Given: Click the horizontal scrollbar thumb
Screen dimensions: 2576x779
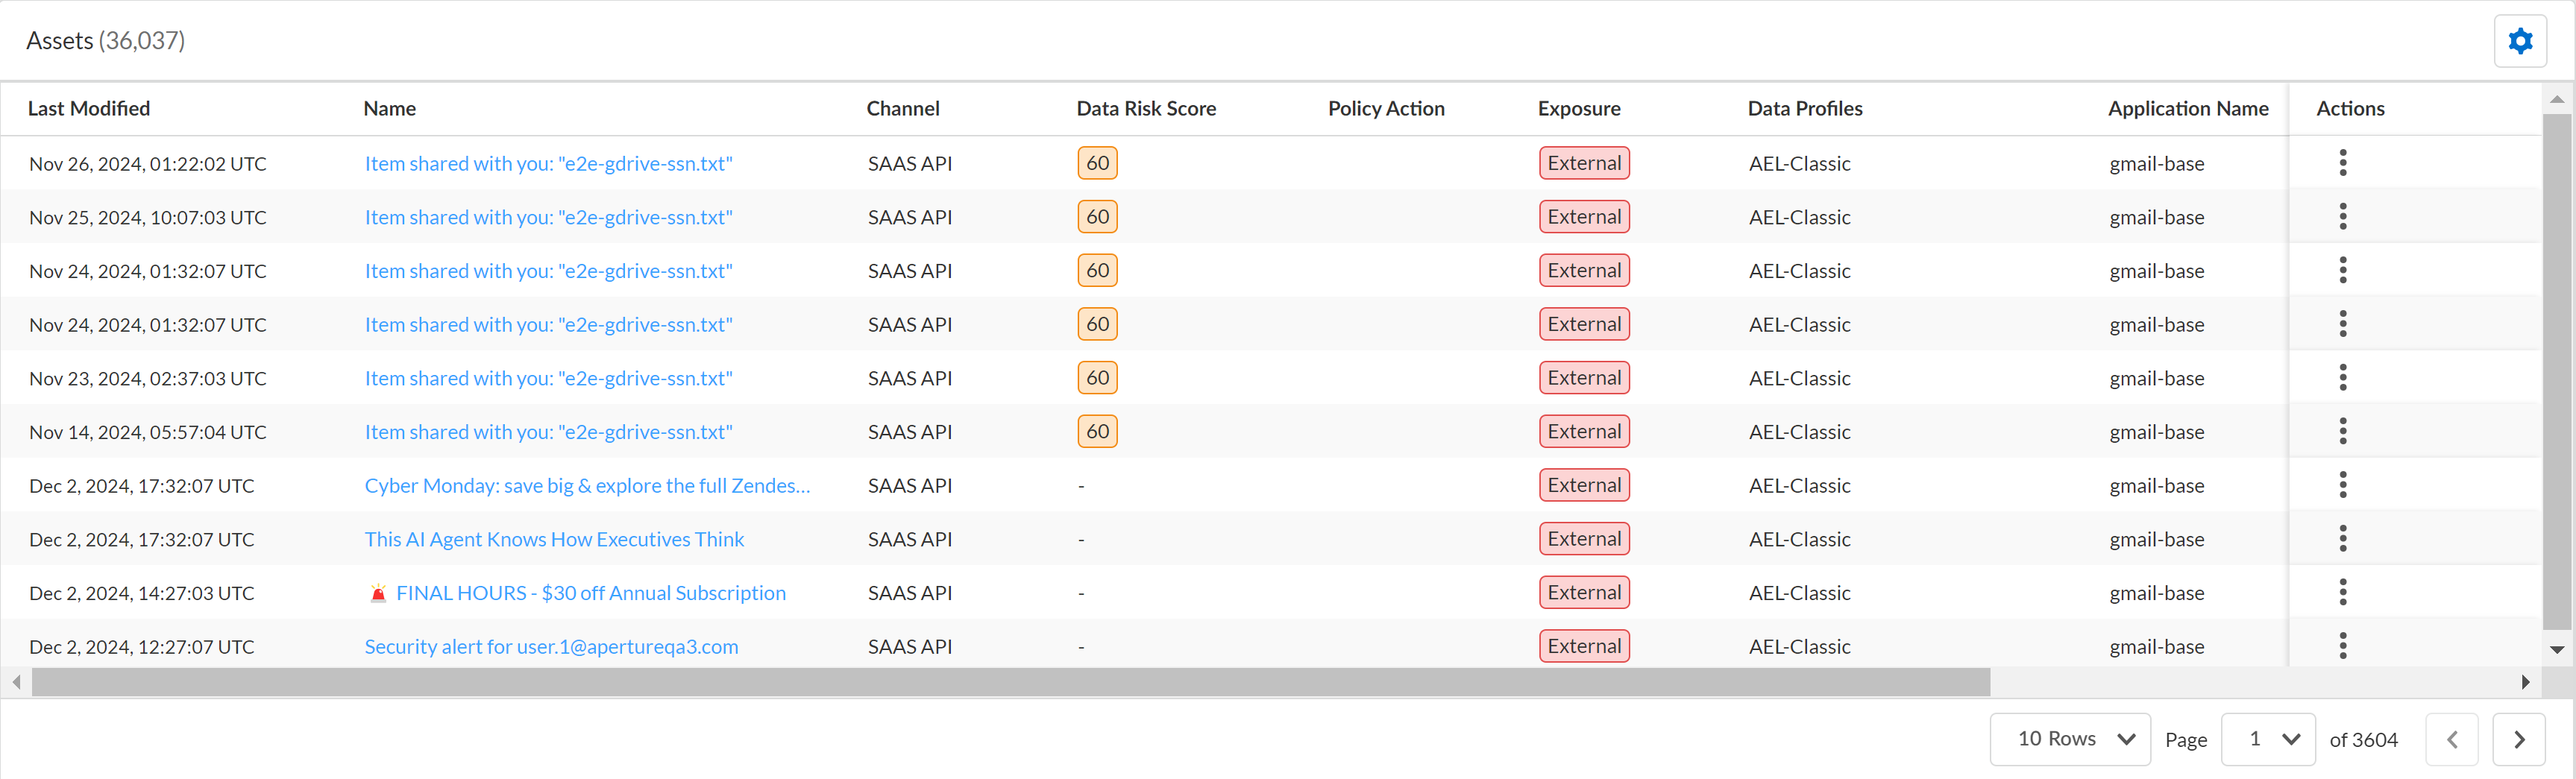Looking at the screenshot, I should (1010, 682).
